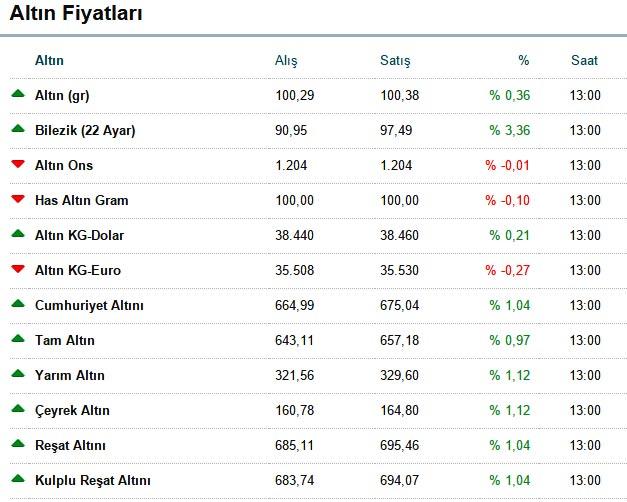The image size is (627, 502).
Task: Click the red down arrow beside Has Altın Gram
Action: pyautogui.click(x=18, y=198)
